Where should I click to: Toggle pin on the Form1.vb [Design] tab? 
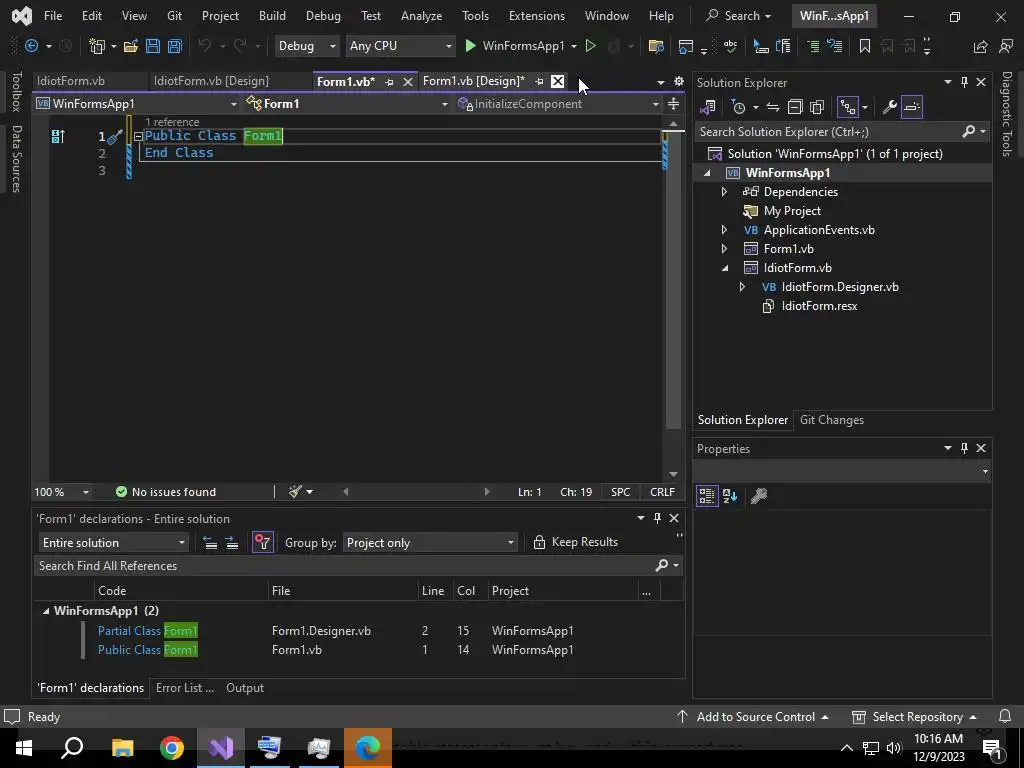[539, 81]
